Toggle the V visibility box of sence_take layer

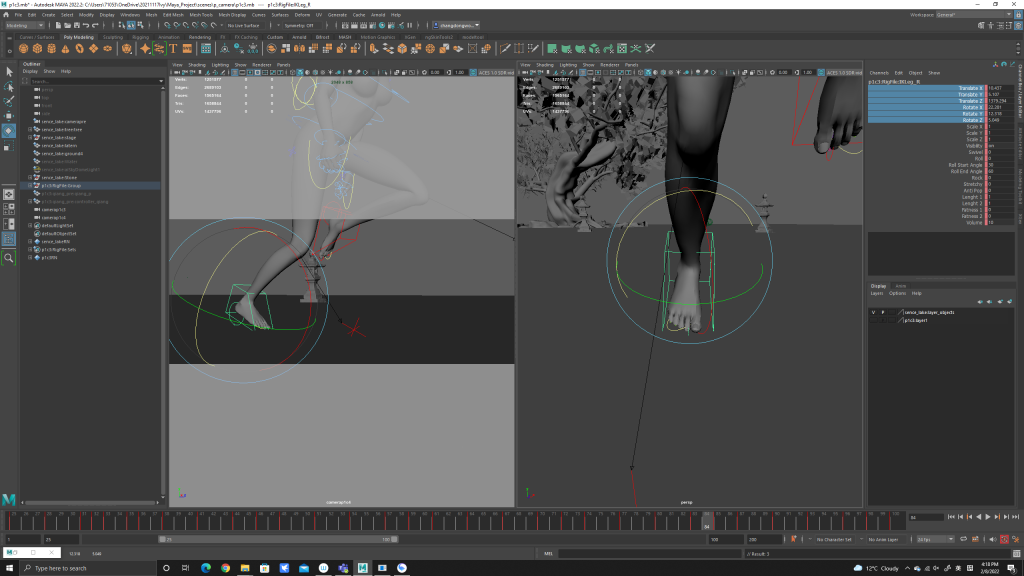[x=873, y=312]
